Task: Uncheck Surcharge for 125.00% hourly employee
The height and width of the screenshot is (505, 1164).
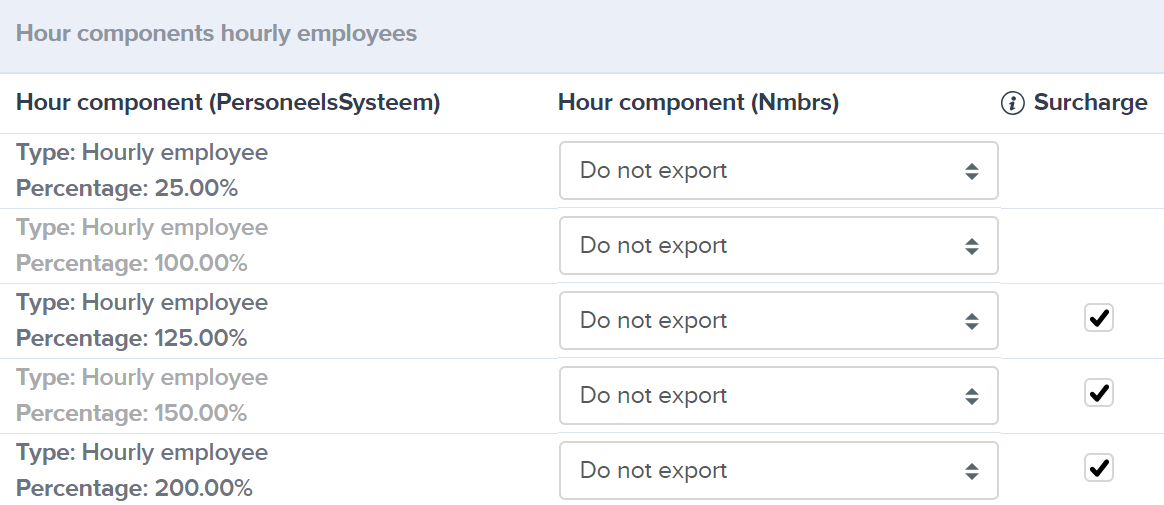Action: click(x=1099, y=318)
